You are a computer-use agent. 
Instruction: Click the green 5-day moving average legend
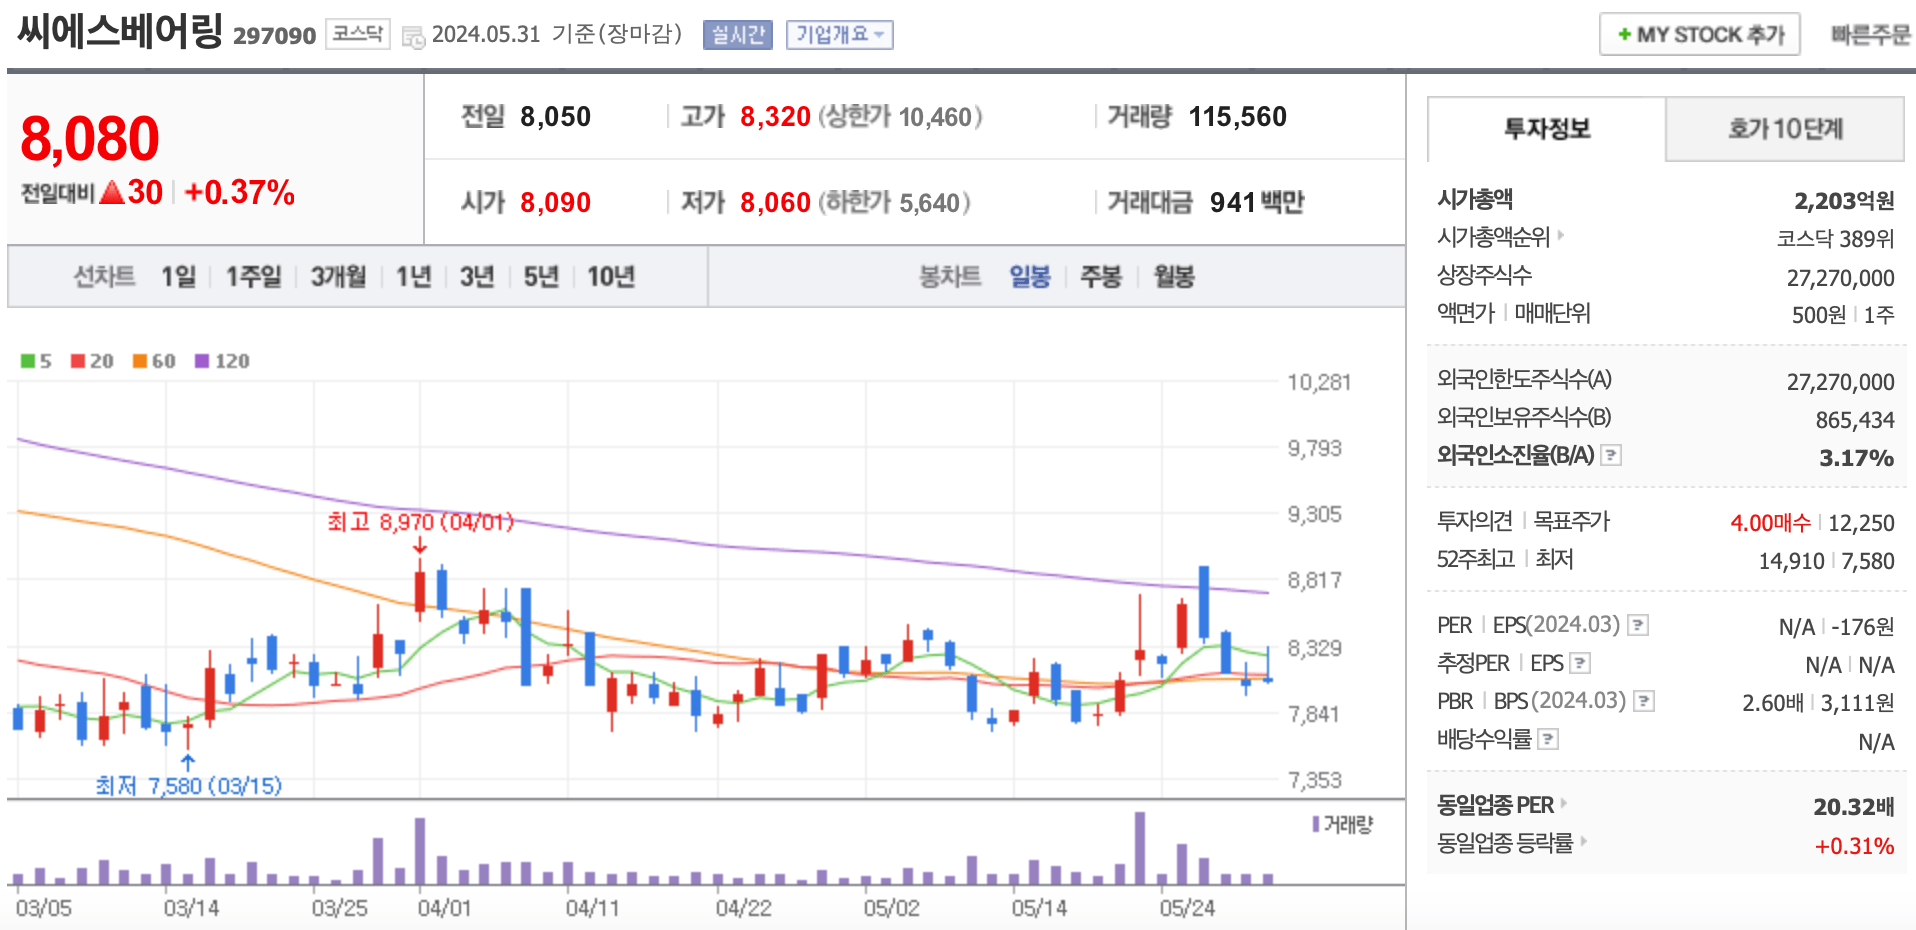pyautogui.click(x=36, y=361)
